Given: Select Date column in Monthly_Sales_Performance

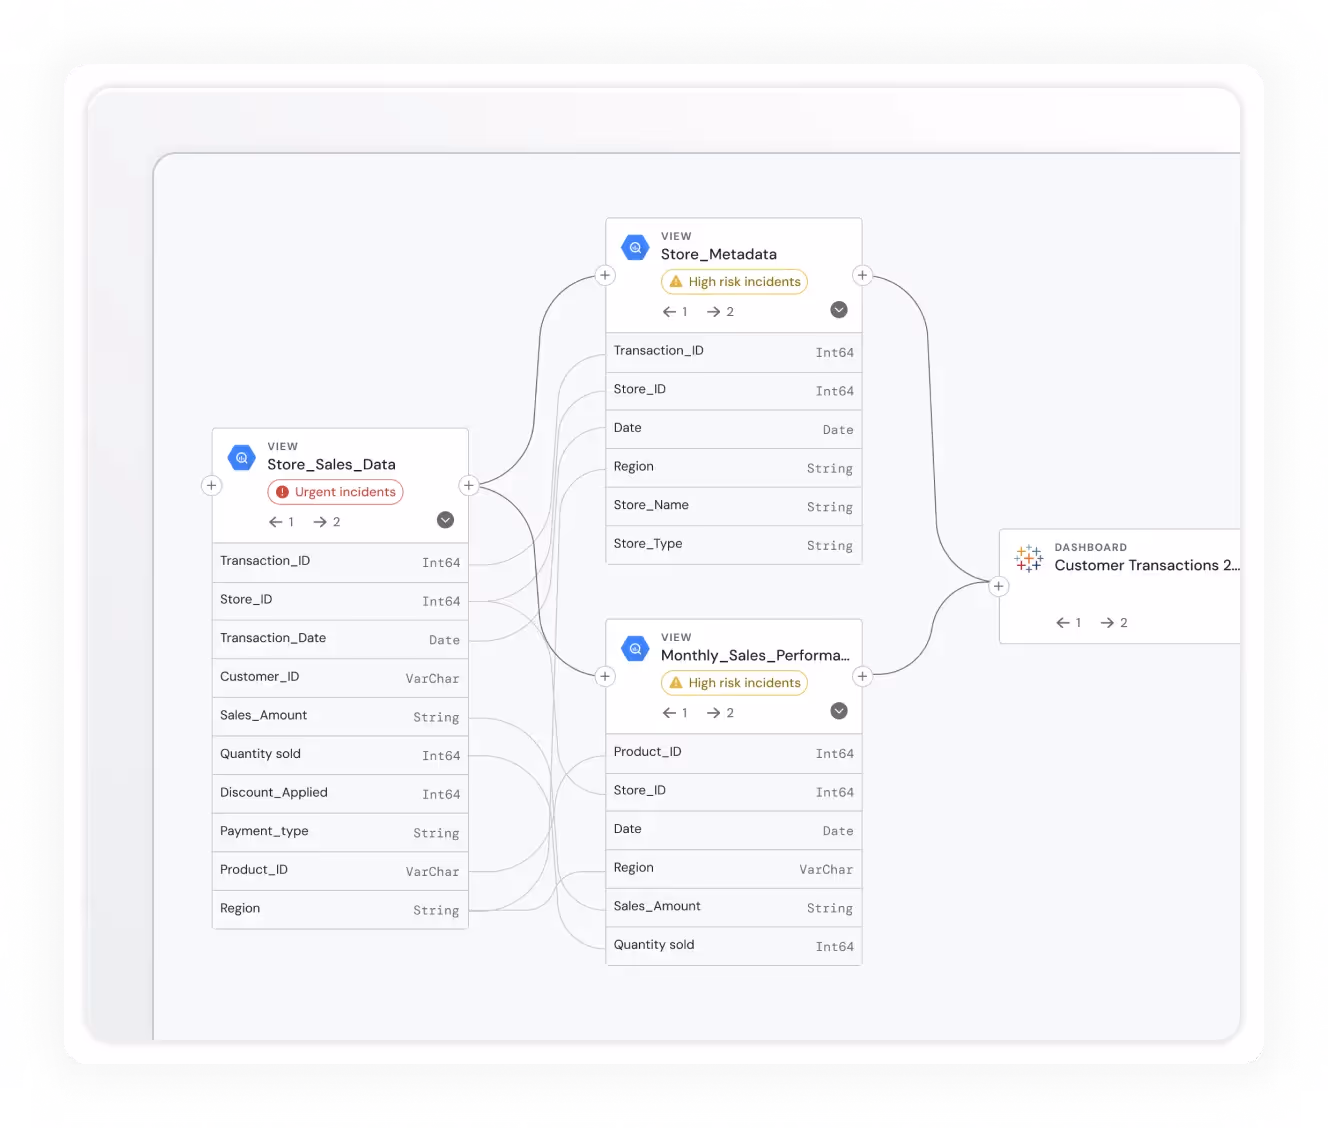Looking at the screenshot, I should [x=734, y=830].
